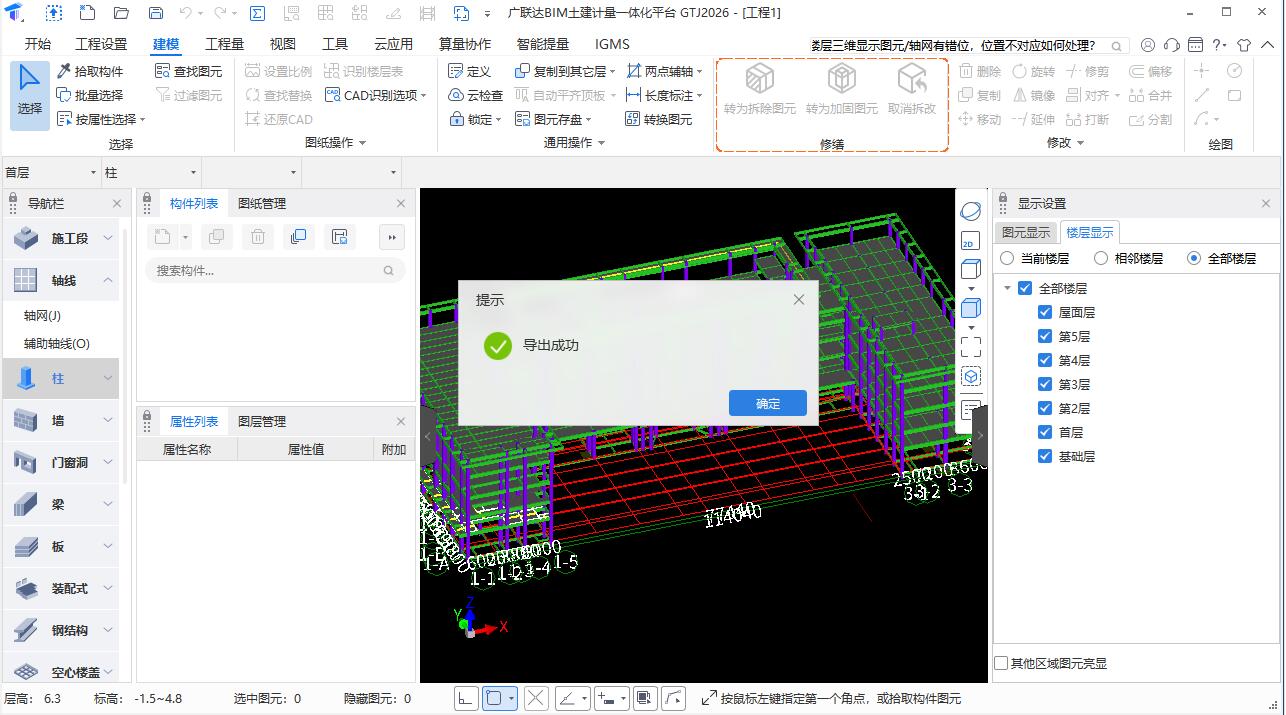Click 拾取构件 pick component tool
This screenshot has width=1286, height=715.
90,71
